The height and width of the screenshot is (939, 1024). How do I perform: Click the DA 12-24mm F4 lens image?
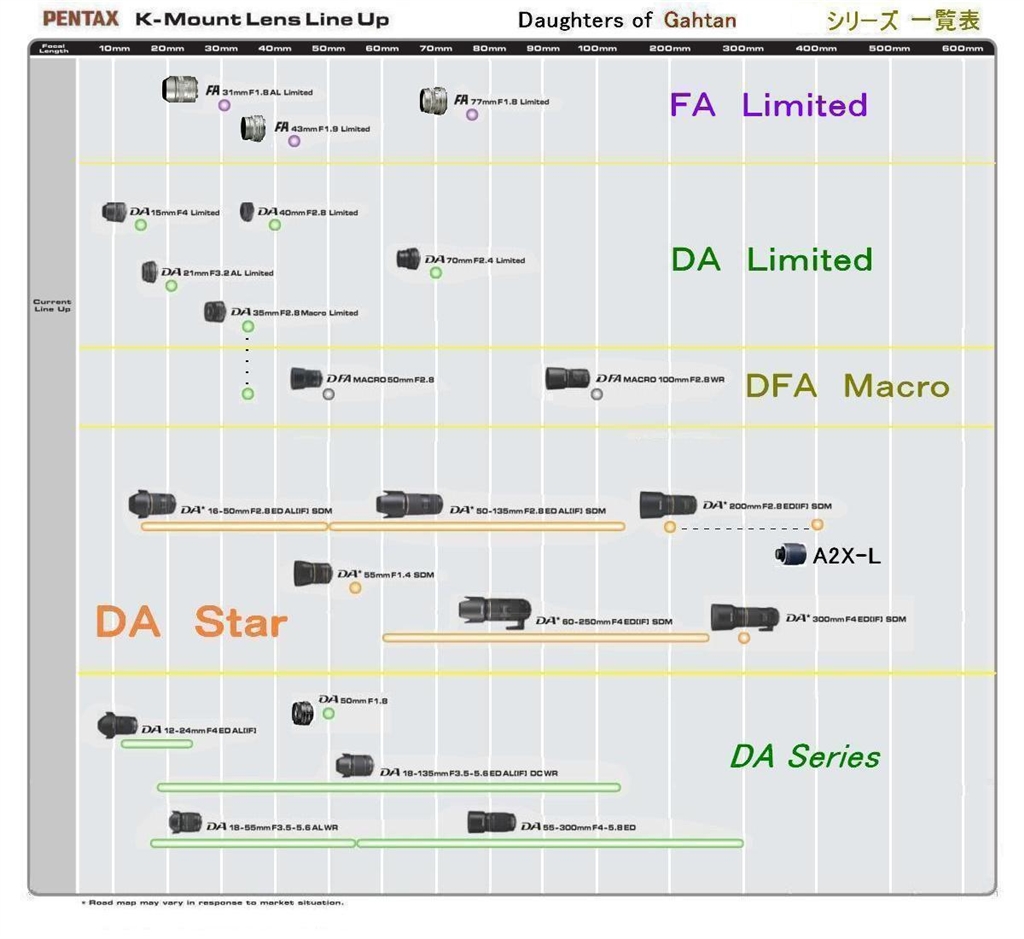tap(117, 725)
